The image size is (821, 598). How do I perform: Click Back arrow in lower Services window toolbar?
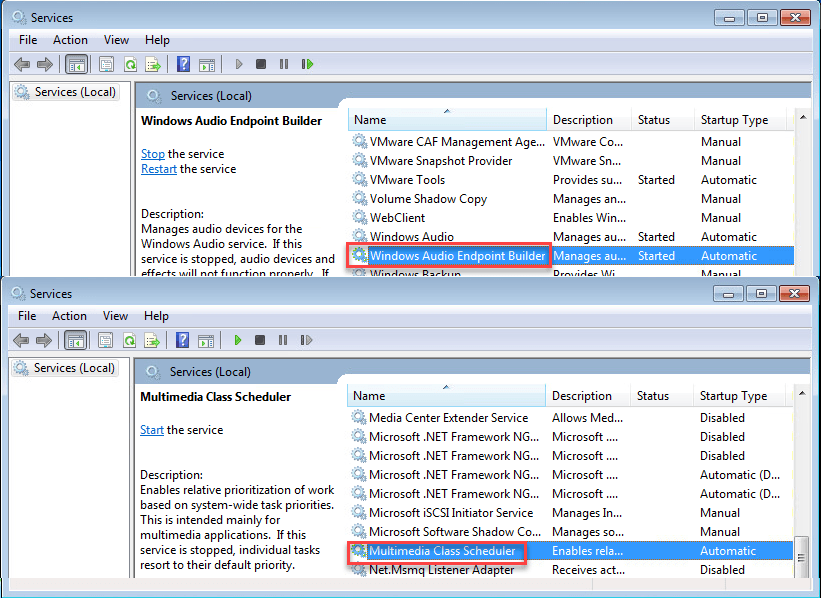pos(21,340)
